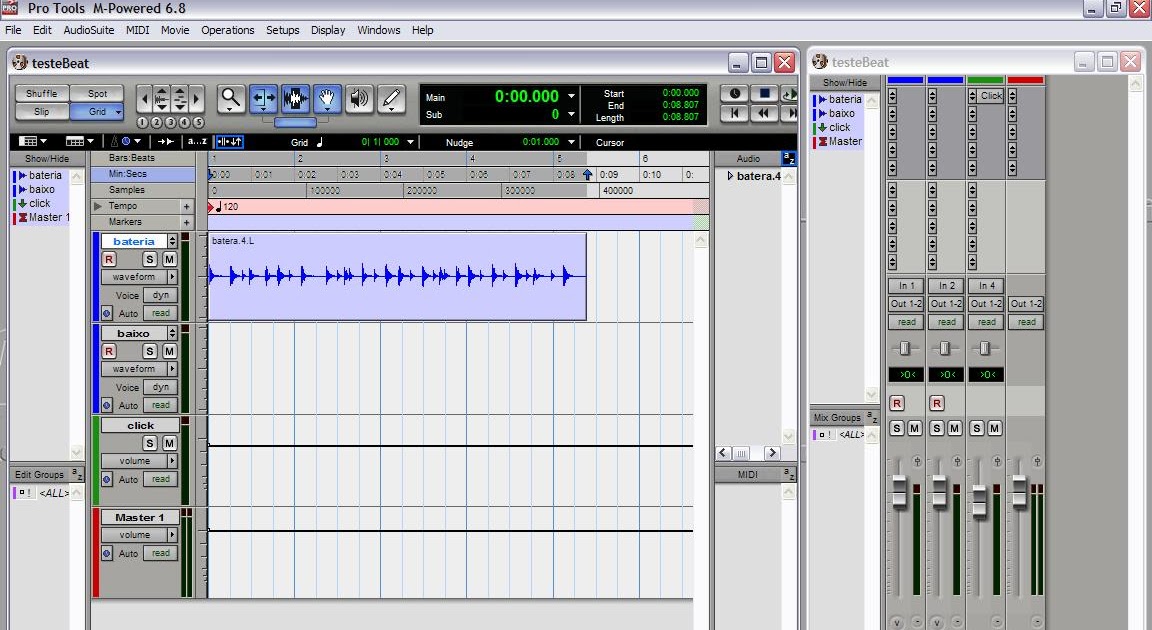The image size is (1152, 630).
Task: Mute the baixo track in Edit window
Action: tap(169, 351)
